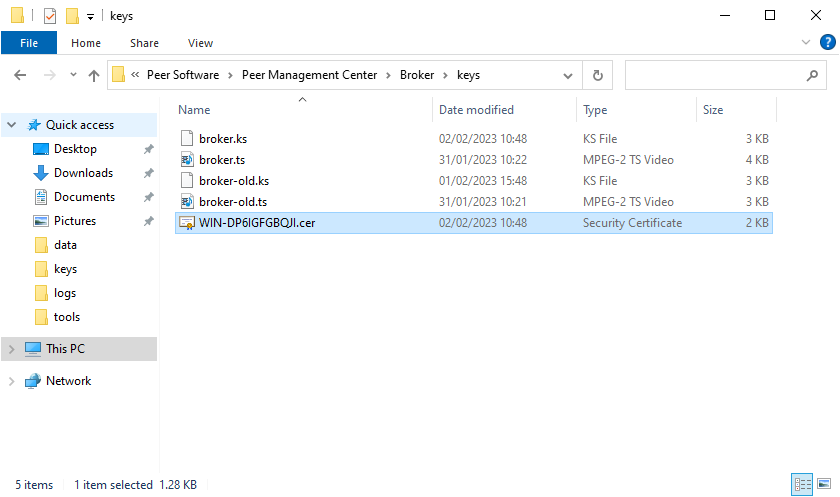The image size is (840, 497).
Task: Click the search box field
Action: coord(715,75)
